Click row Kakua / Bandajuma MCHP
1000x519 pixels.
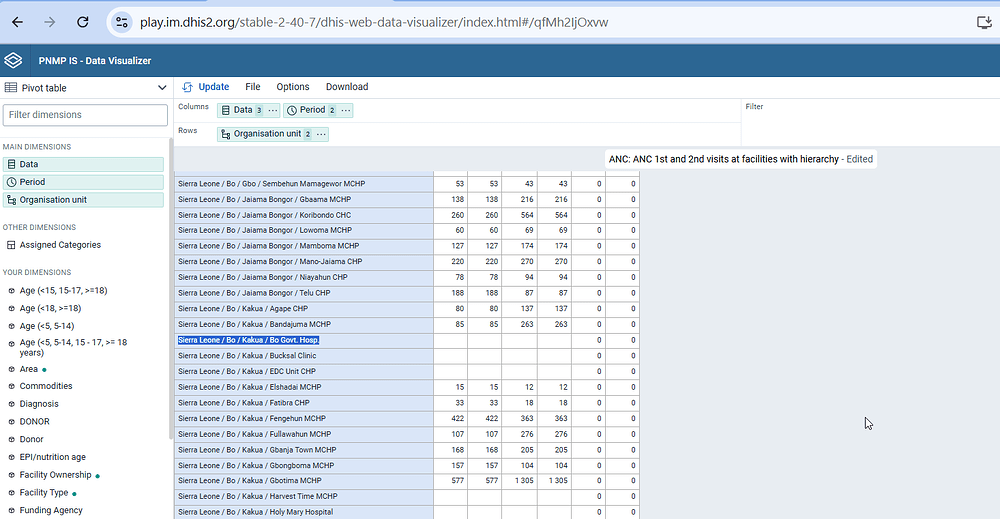[304, 325]
